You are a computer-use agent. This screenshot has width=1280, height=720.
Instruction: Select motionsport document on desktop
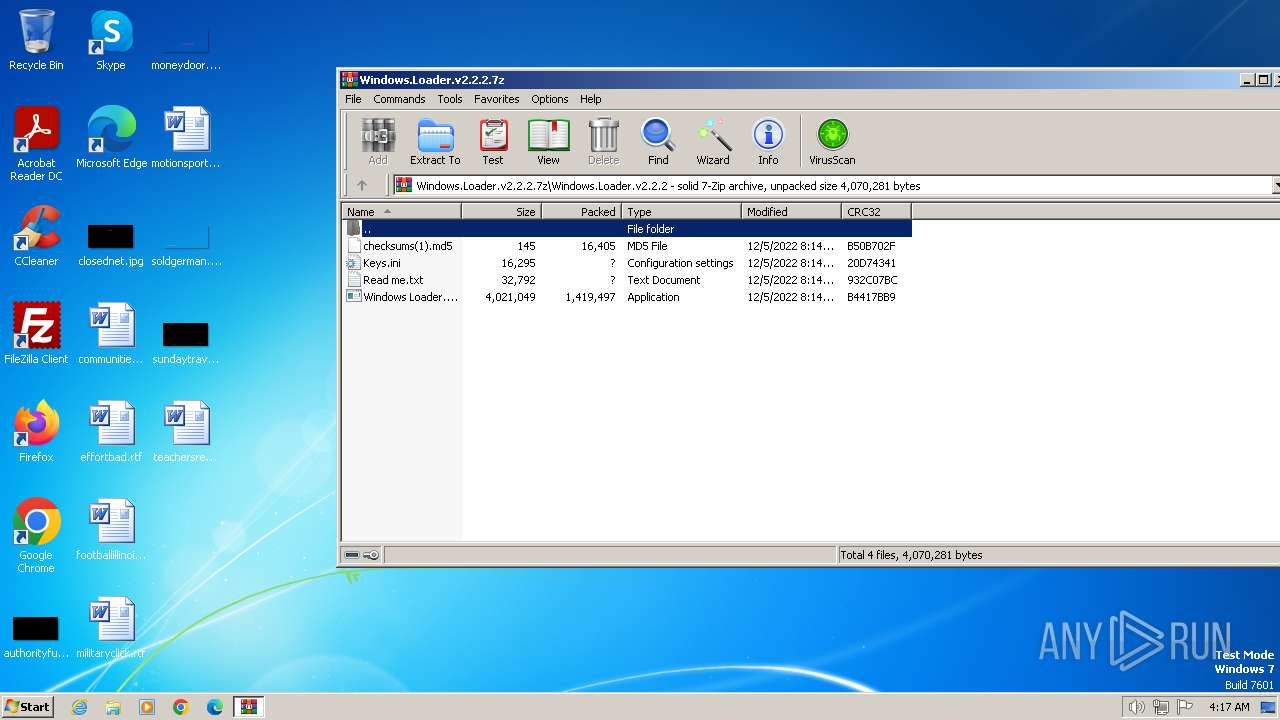(186, 138)
